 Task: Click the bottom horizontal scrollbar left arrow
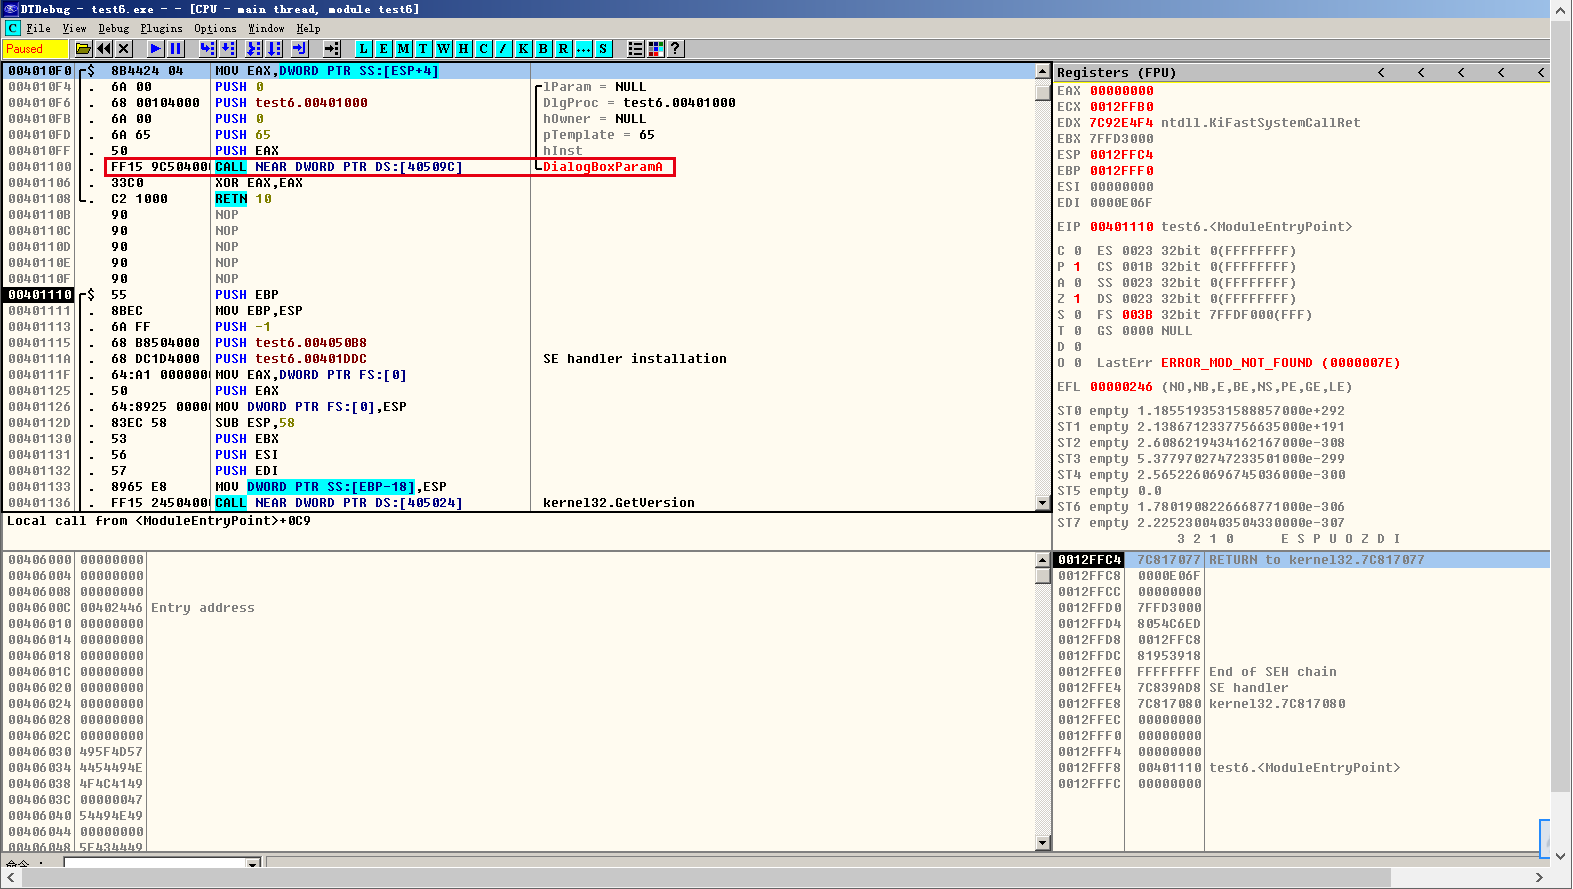coord(11,877)
